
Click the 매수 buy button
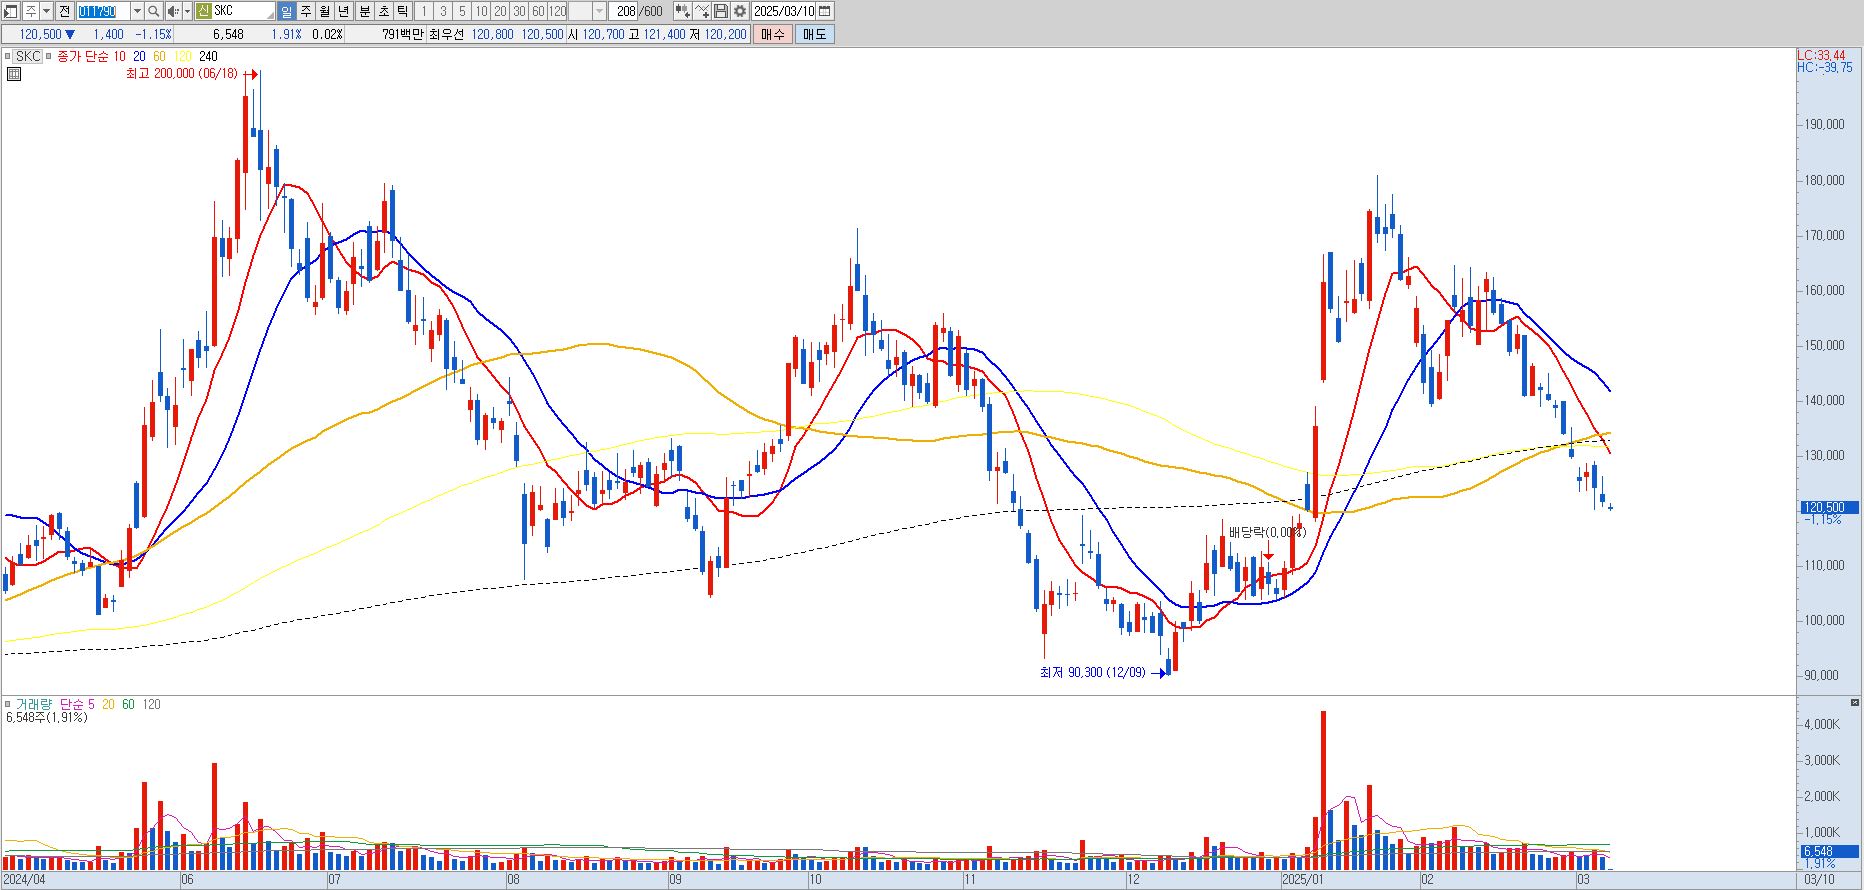pos(773,34)
